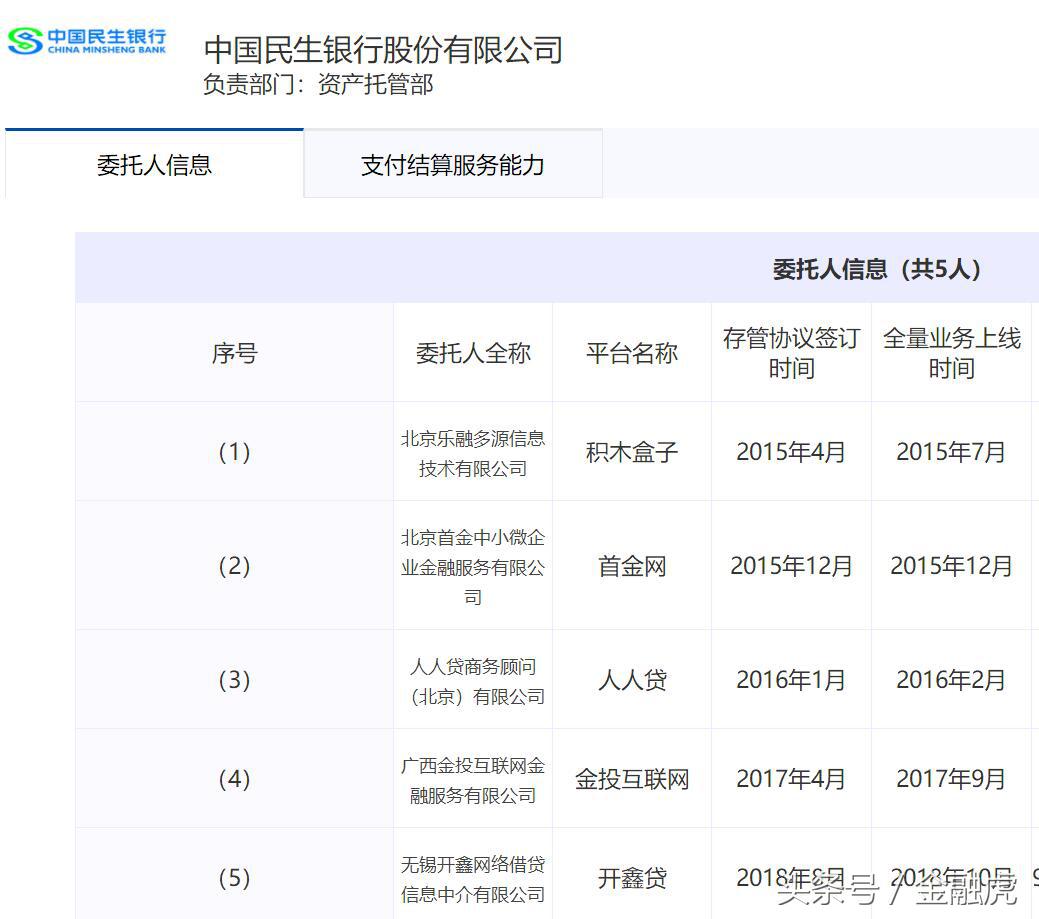The image size is (1039, 919).
Task: Click the 平台名称 column header
Action: (x=632, y=353)
